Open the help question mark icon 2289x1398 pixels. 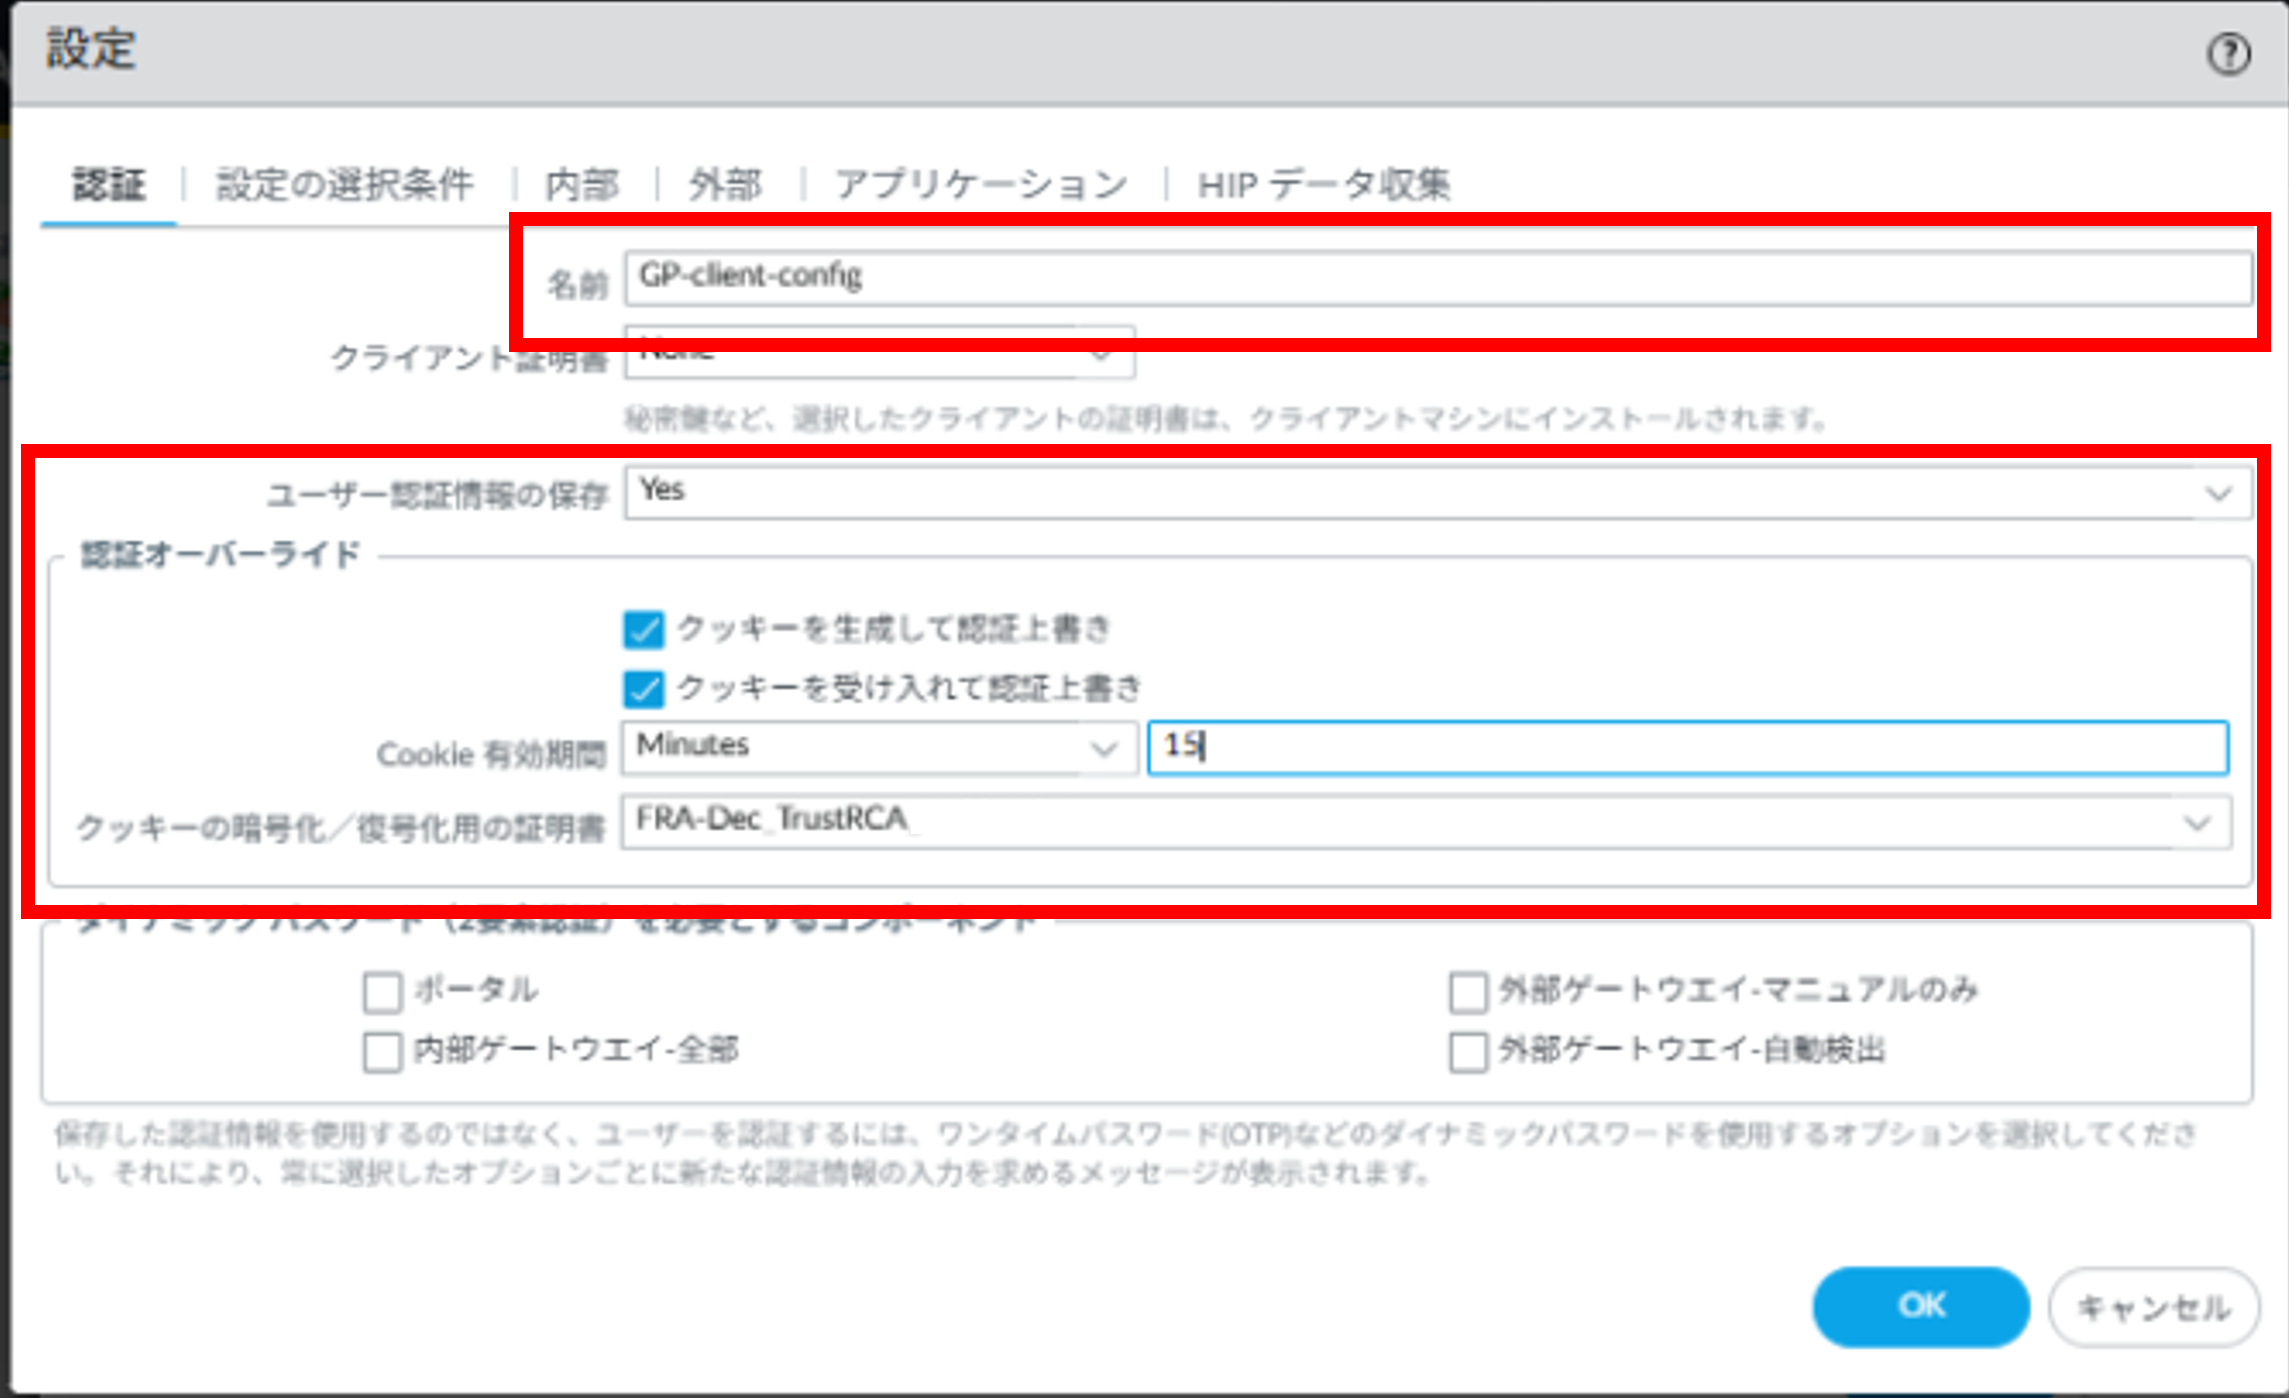(x=2228, y=54)
